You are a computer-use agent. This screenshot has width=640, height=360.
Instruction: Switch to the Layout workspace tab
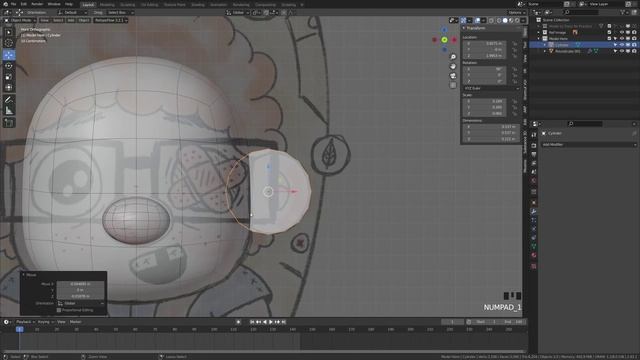pyautogui.click(x=88, y=4)
